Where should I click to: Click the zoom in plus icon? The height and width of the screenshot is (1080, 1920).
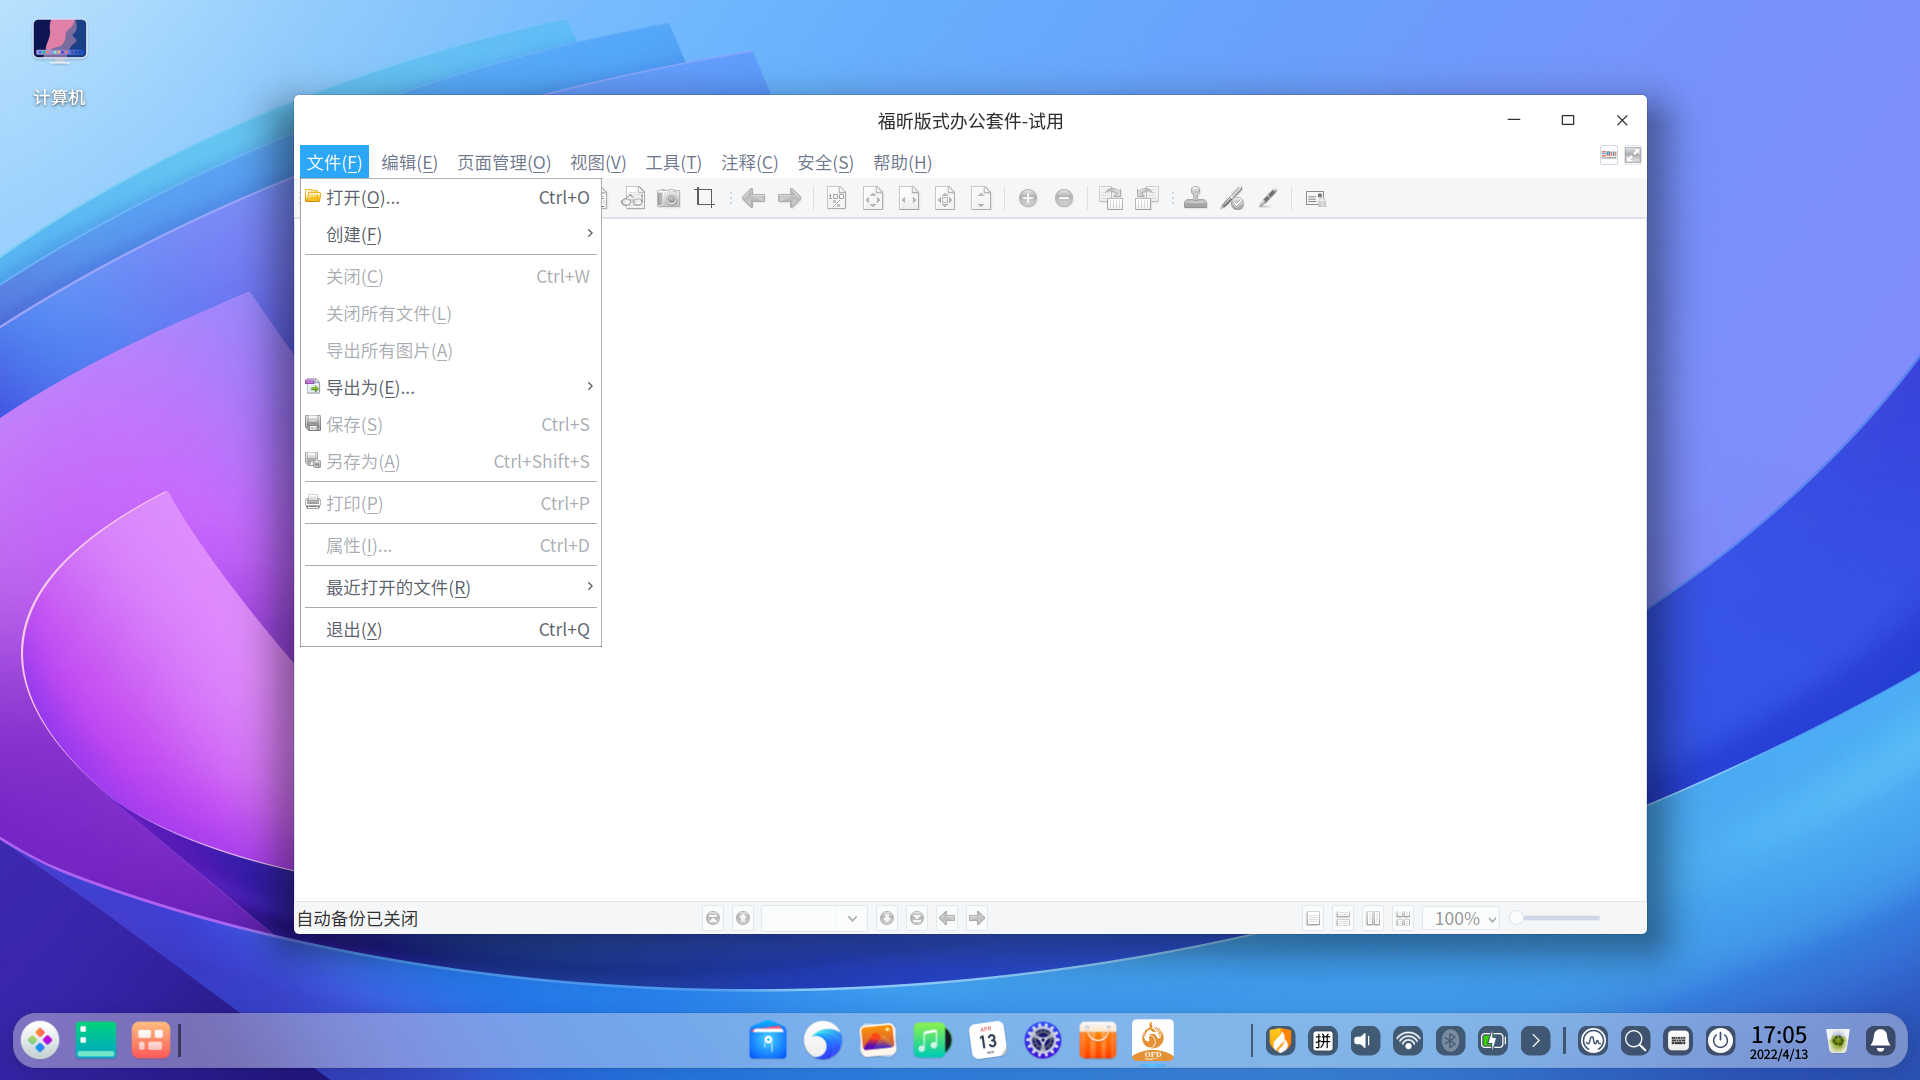pyautogui.click(x=1027, y=198)
